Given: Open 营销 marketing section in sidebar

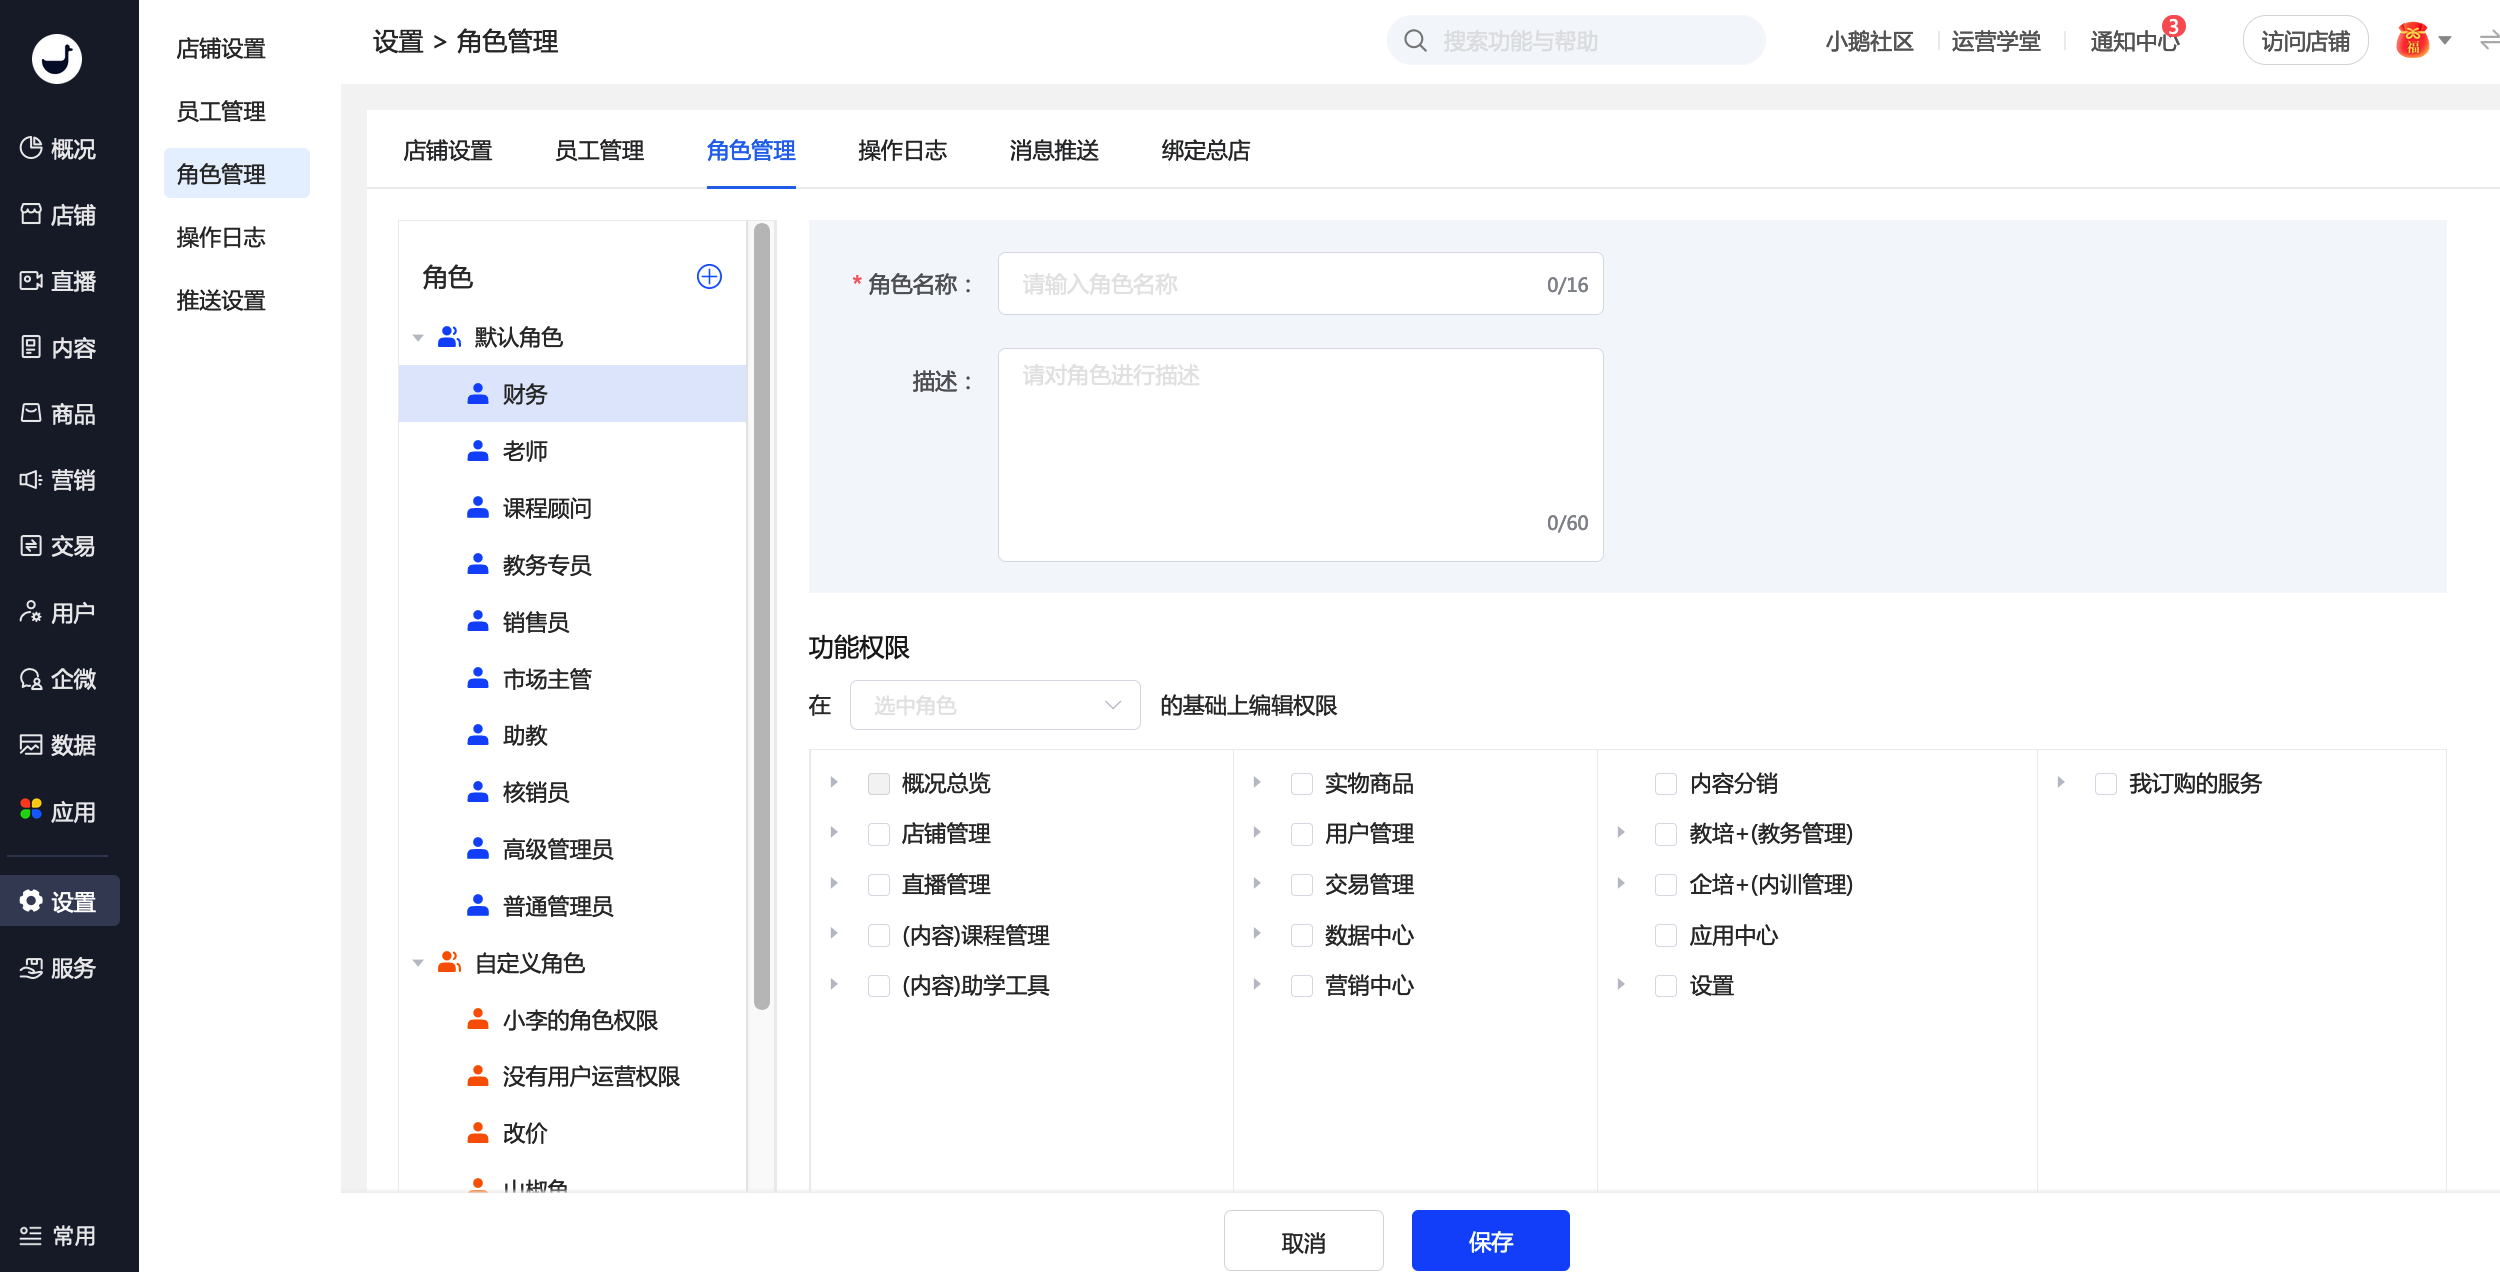Looking at the screenshot, I should (59, 480).
